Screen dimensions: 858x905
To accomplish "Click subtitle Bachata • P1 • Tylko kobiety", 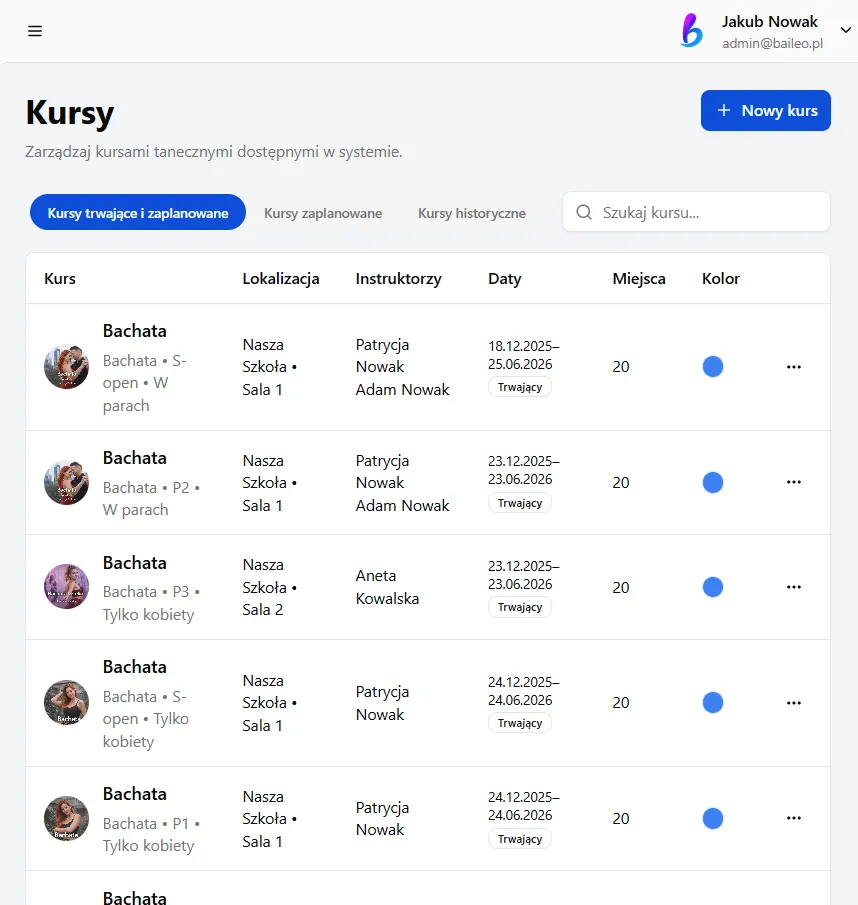I will click(x=151, y=835).
